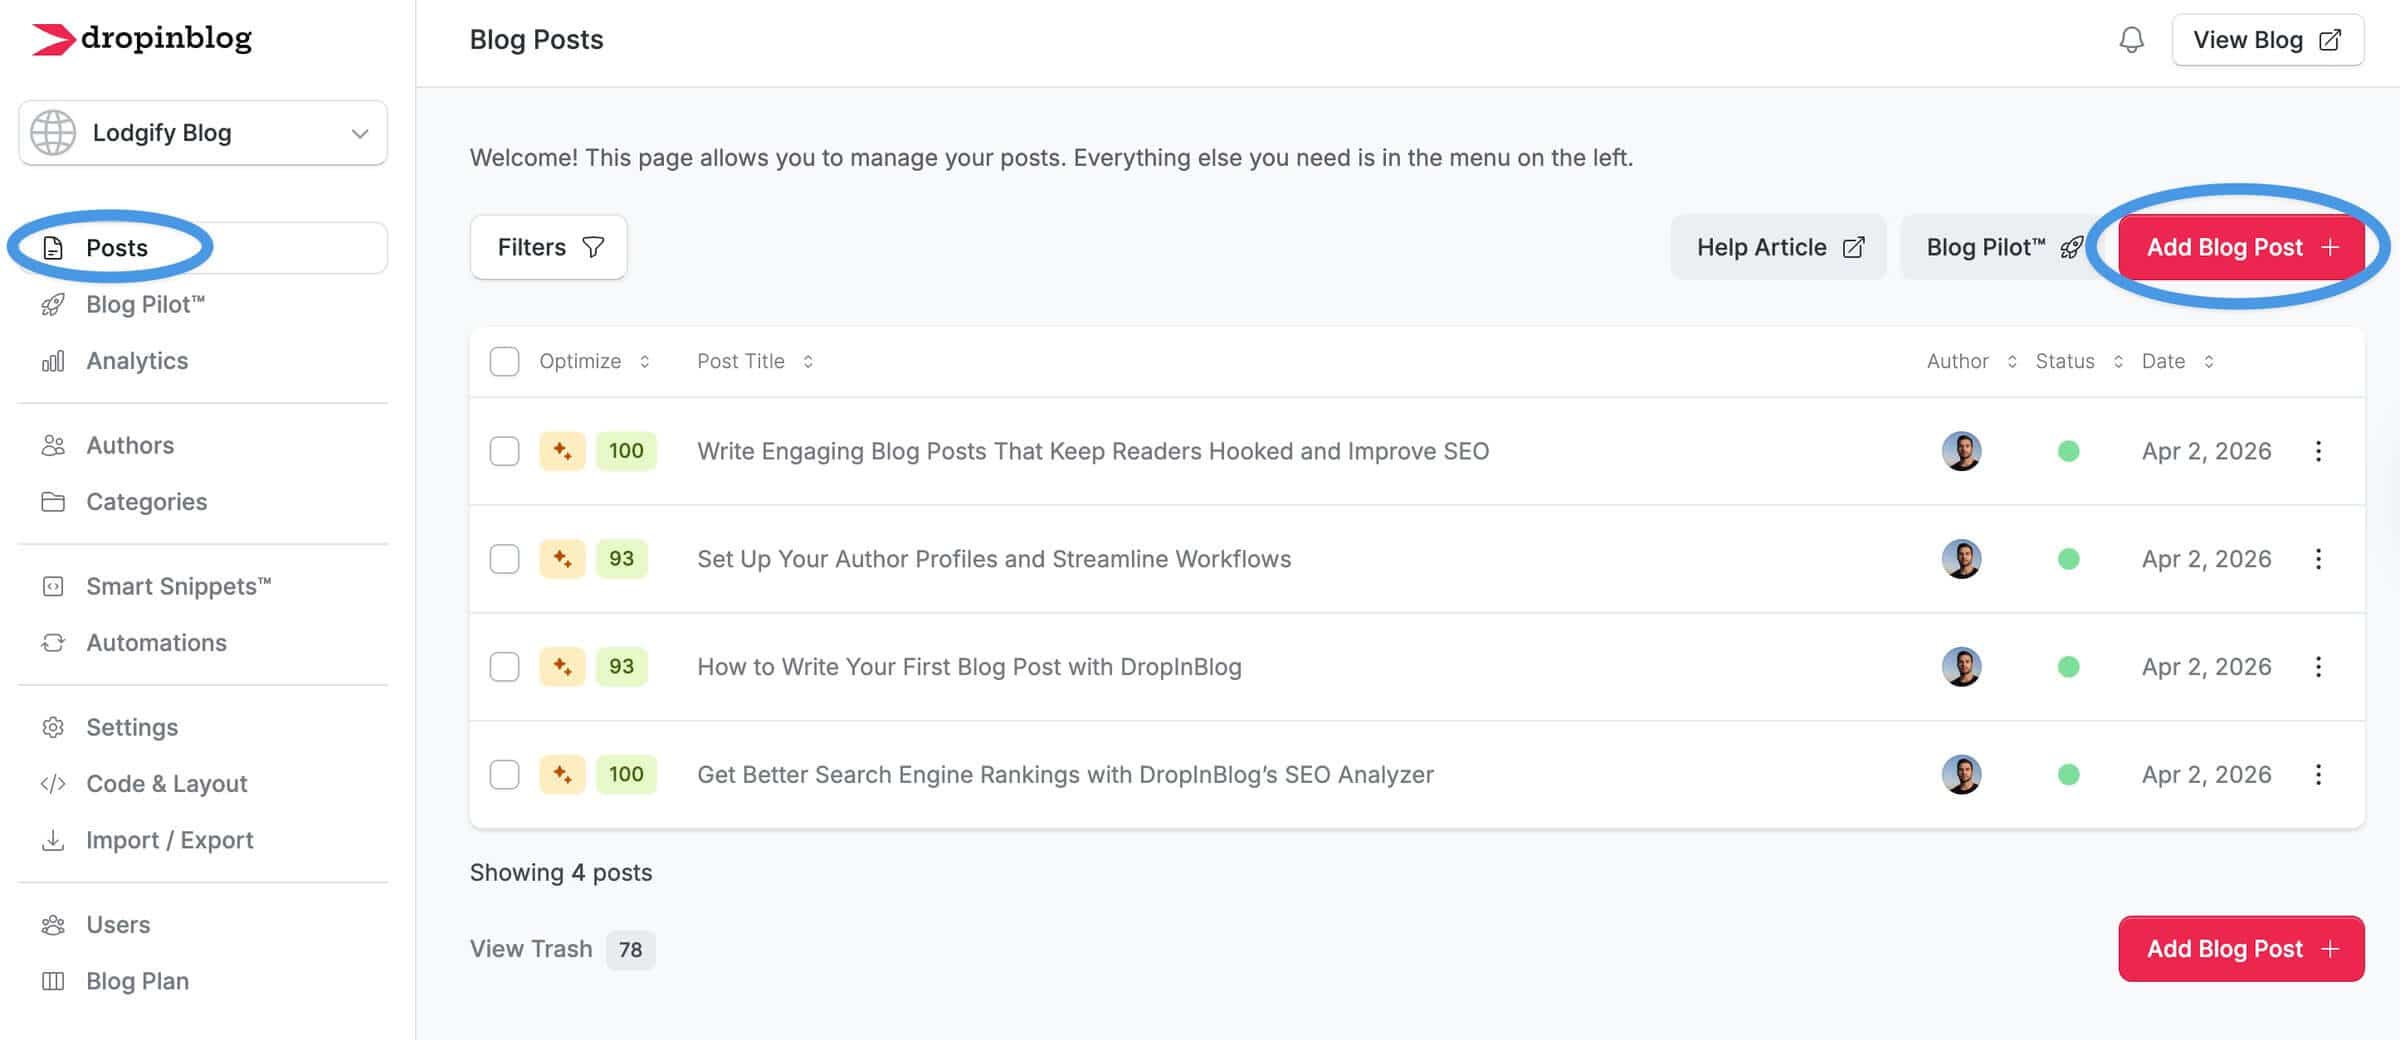Click the green status dot for 'Set Up Your Author Profiles'
The image size is (2400, 1040).
tap(2068, 559)
